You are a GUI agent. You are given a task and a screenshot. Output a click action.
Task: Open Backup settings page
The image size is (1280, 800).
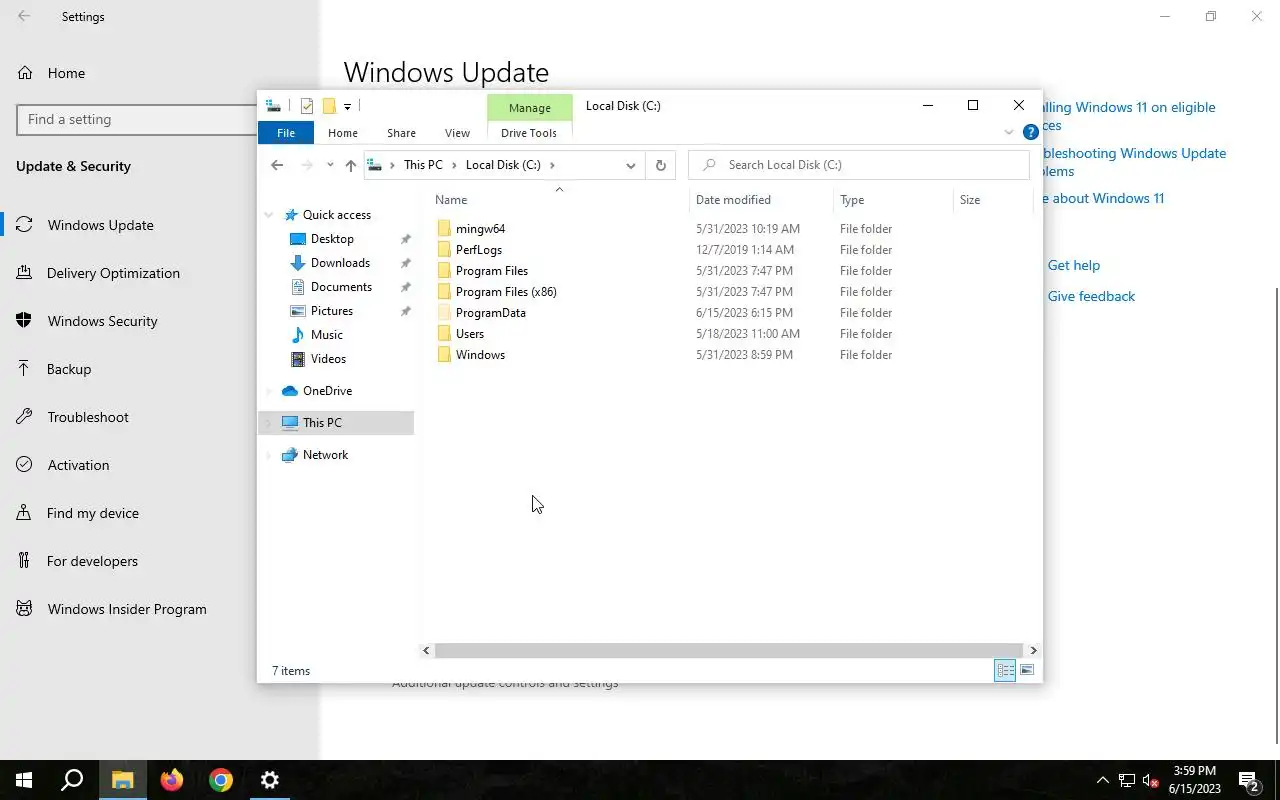coord(69,369)
